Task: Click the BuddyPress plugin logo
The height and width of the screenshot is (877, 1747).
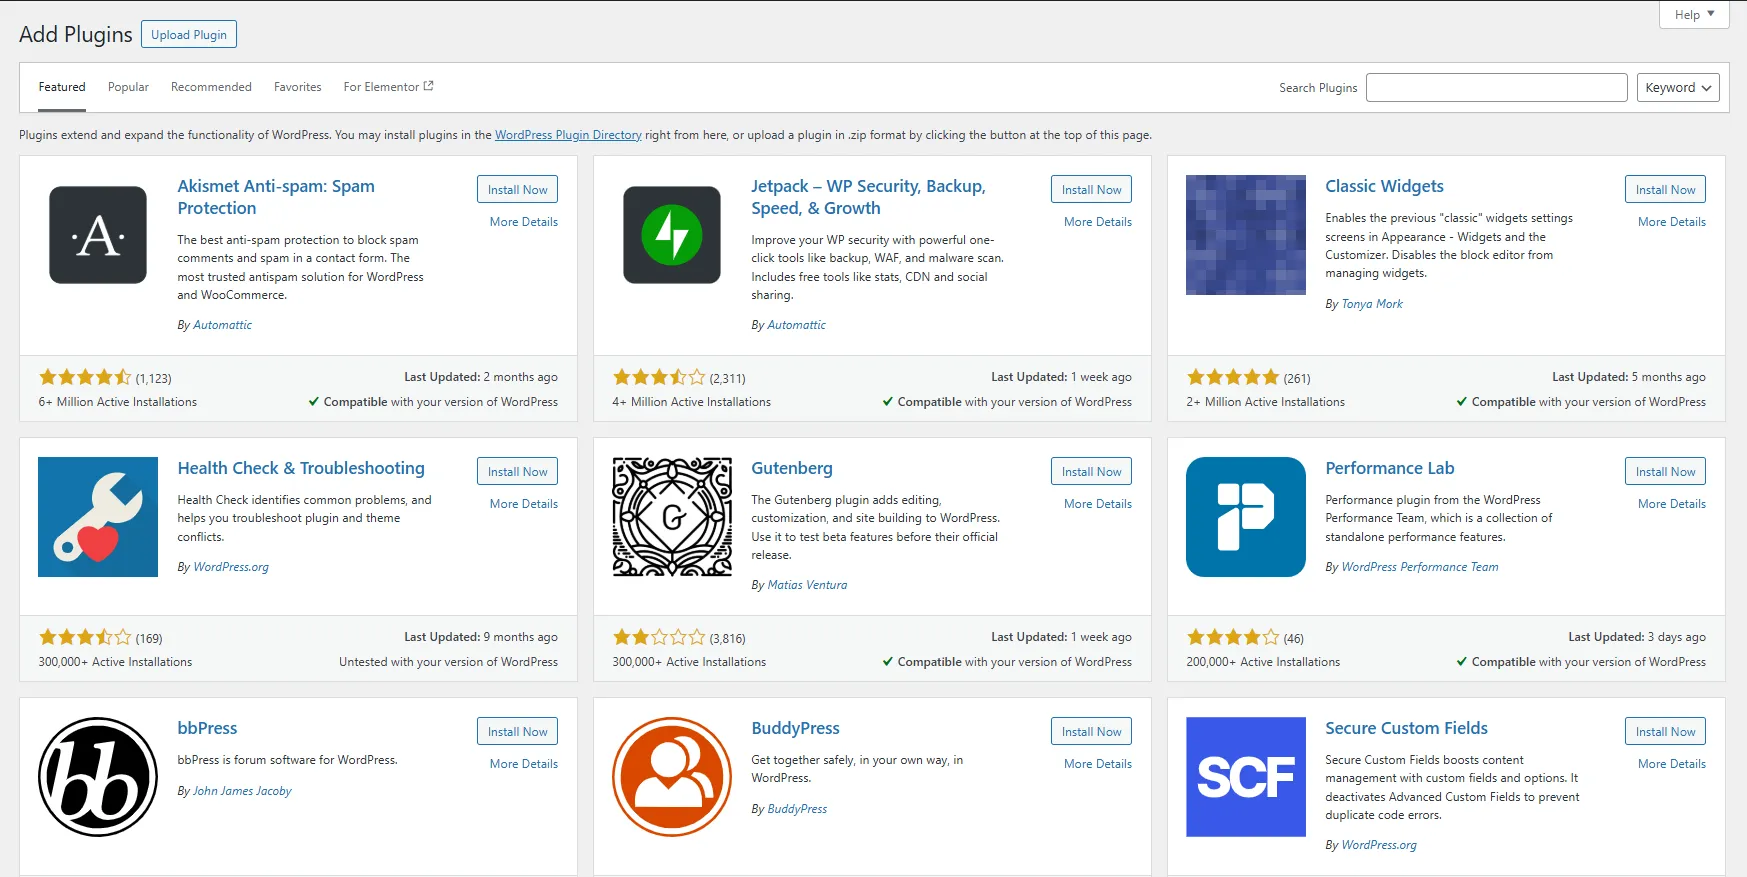Action: click(672, 777)
